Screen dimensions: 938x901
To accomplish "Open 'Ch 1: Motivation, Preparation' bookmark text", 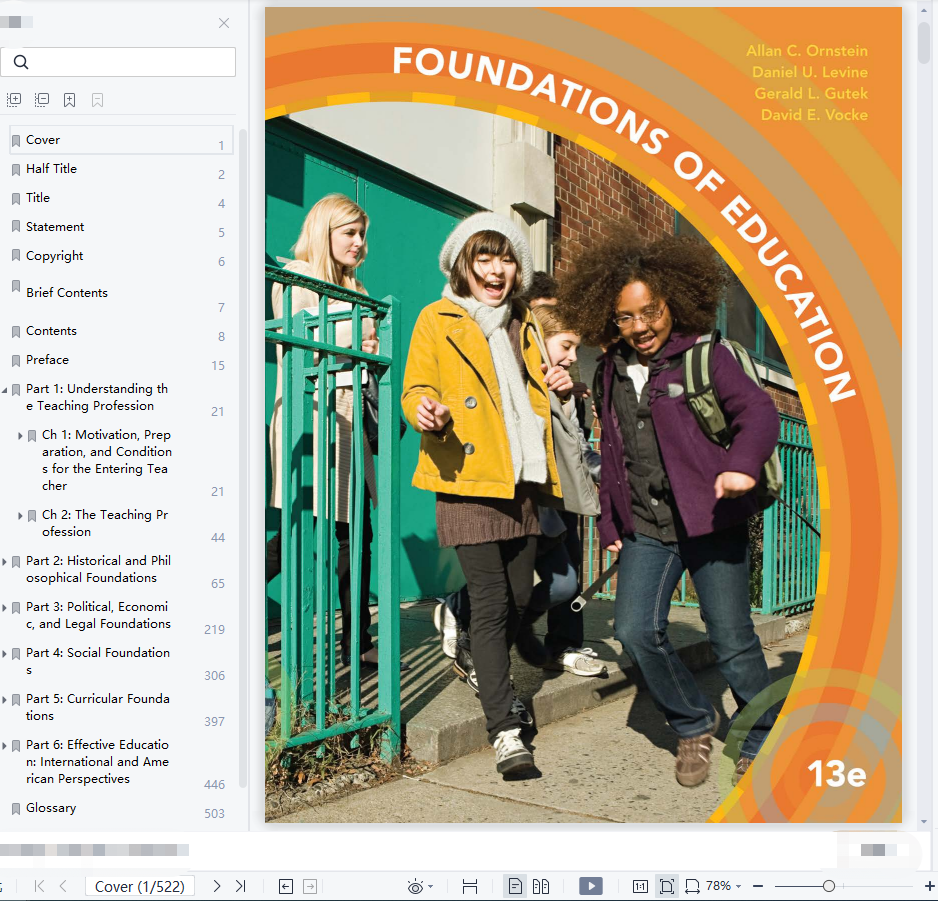I will pos(106,460).
